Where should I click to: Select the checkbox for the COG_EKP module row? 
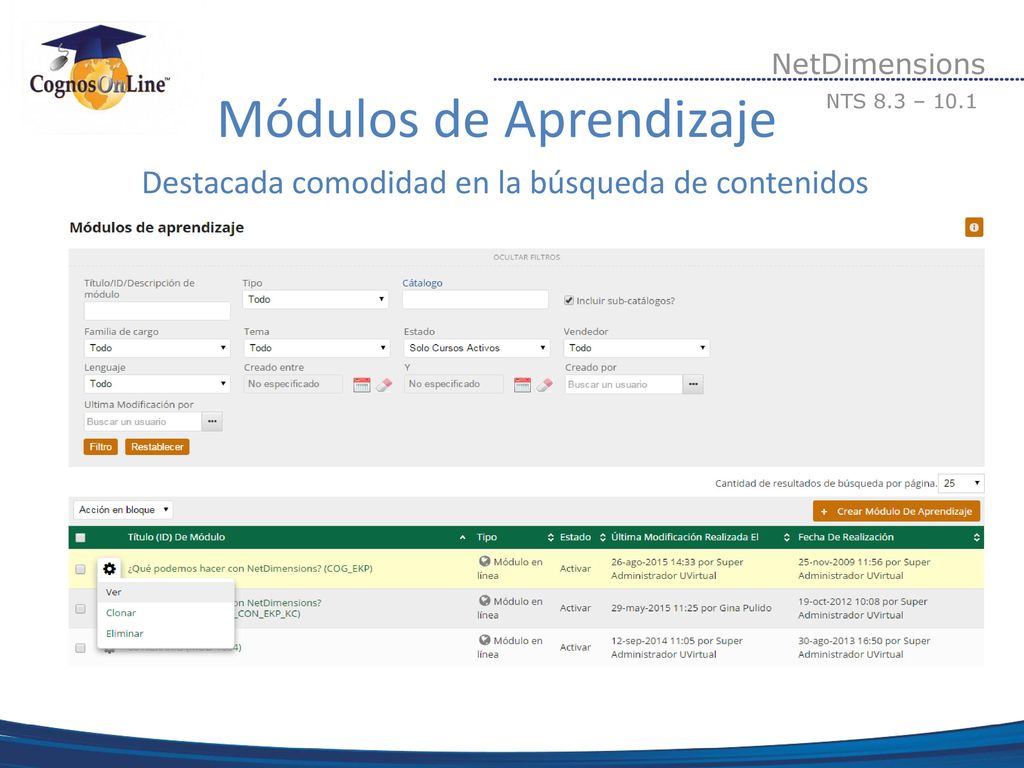(x=80, y=569)
